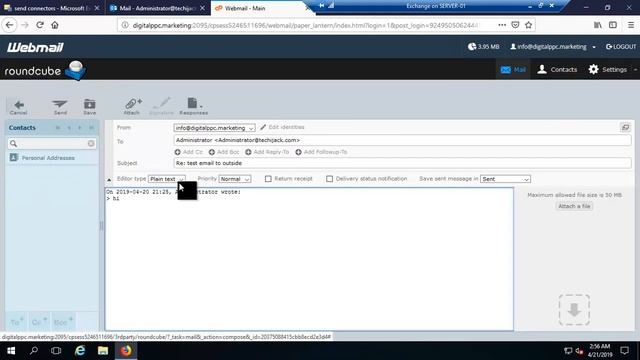Screen dimensions: 640x360
Task: Open the Priority dropdown
Action: pyautogui.click(x=235, y=179)
